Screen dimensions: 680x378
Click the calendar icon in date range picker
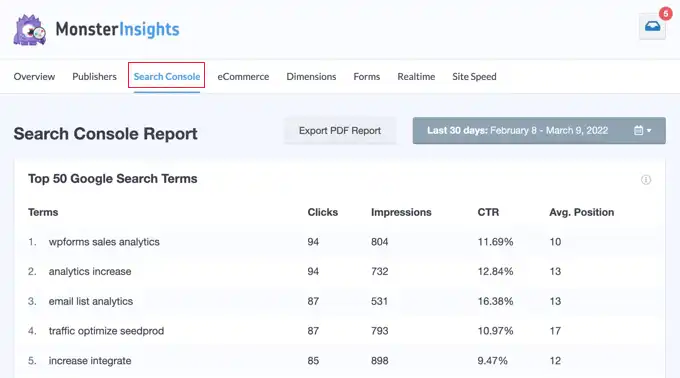tap(638, 130)
